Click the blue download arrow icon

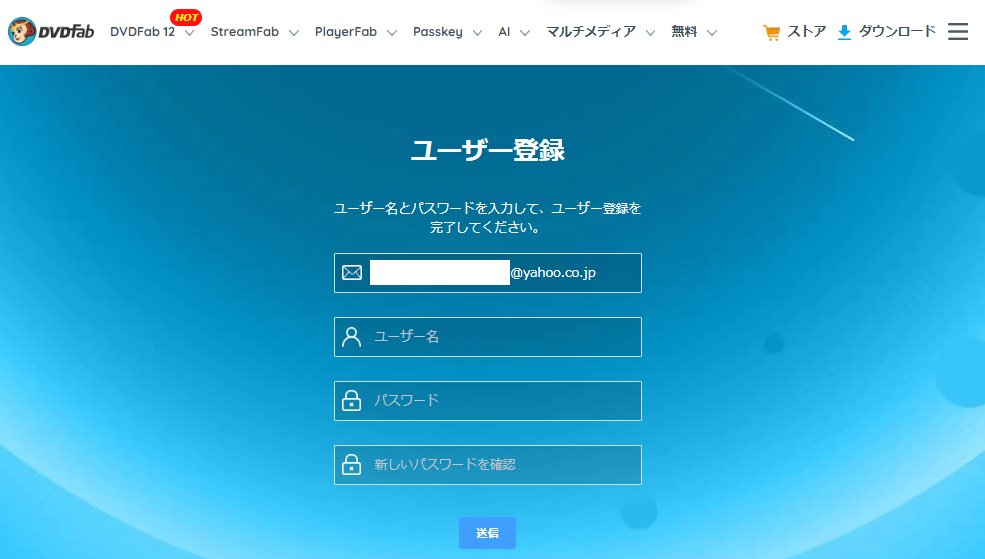pyautogui.click(x=844, y=33)
